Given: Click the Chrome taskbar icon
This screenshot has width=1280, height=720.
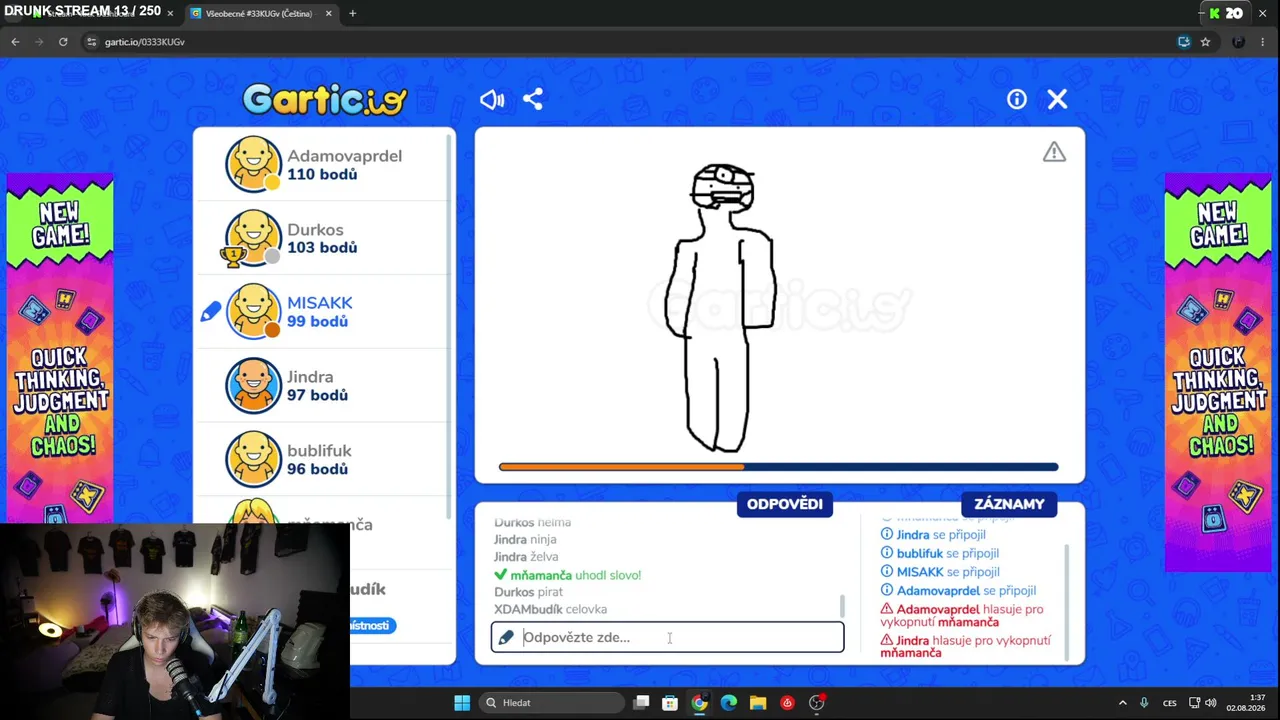Looking at the screenshot, I should 699,702.
